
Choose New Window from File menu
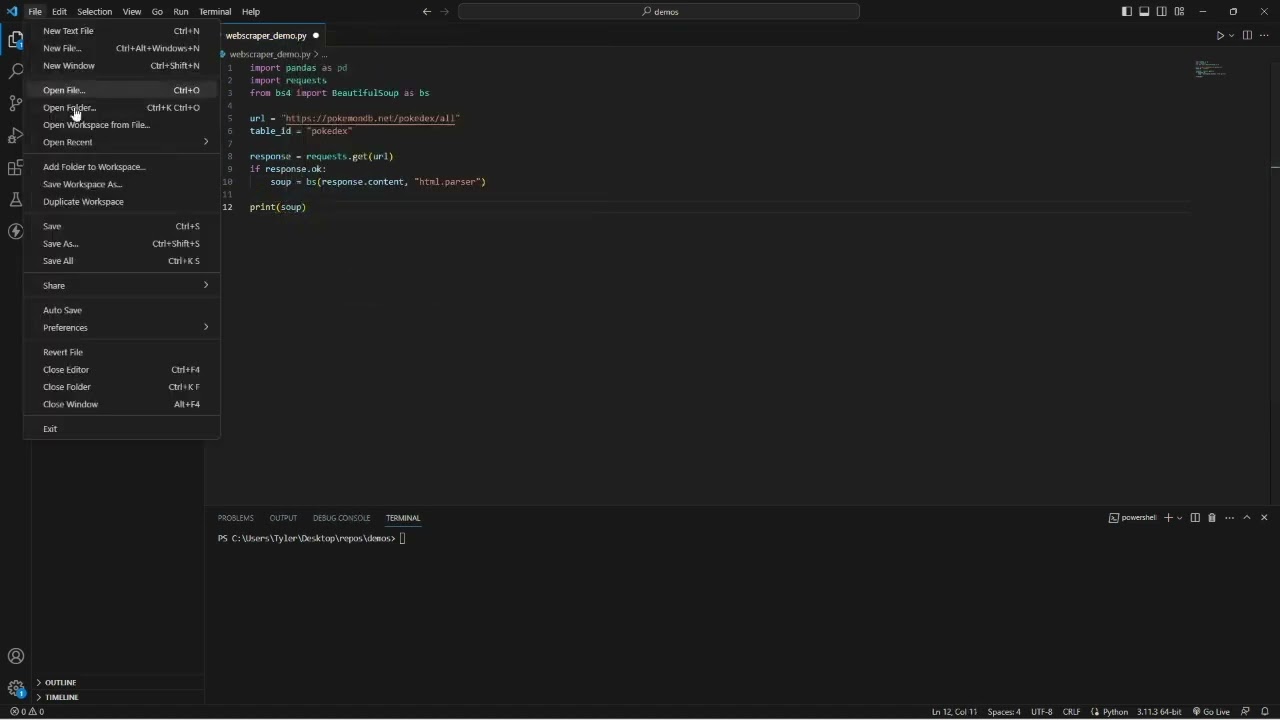[121, 66]
